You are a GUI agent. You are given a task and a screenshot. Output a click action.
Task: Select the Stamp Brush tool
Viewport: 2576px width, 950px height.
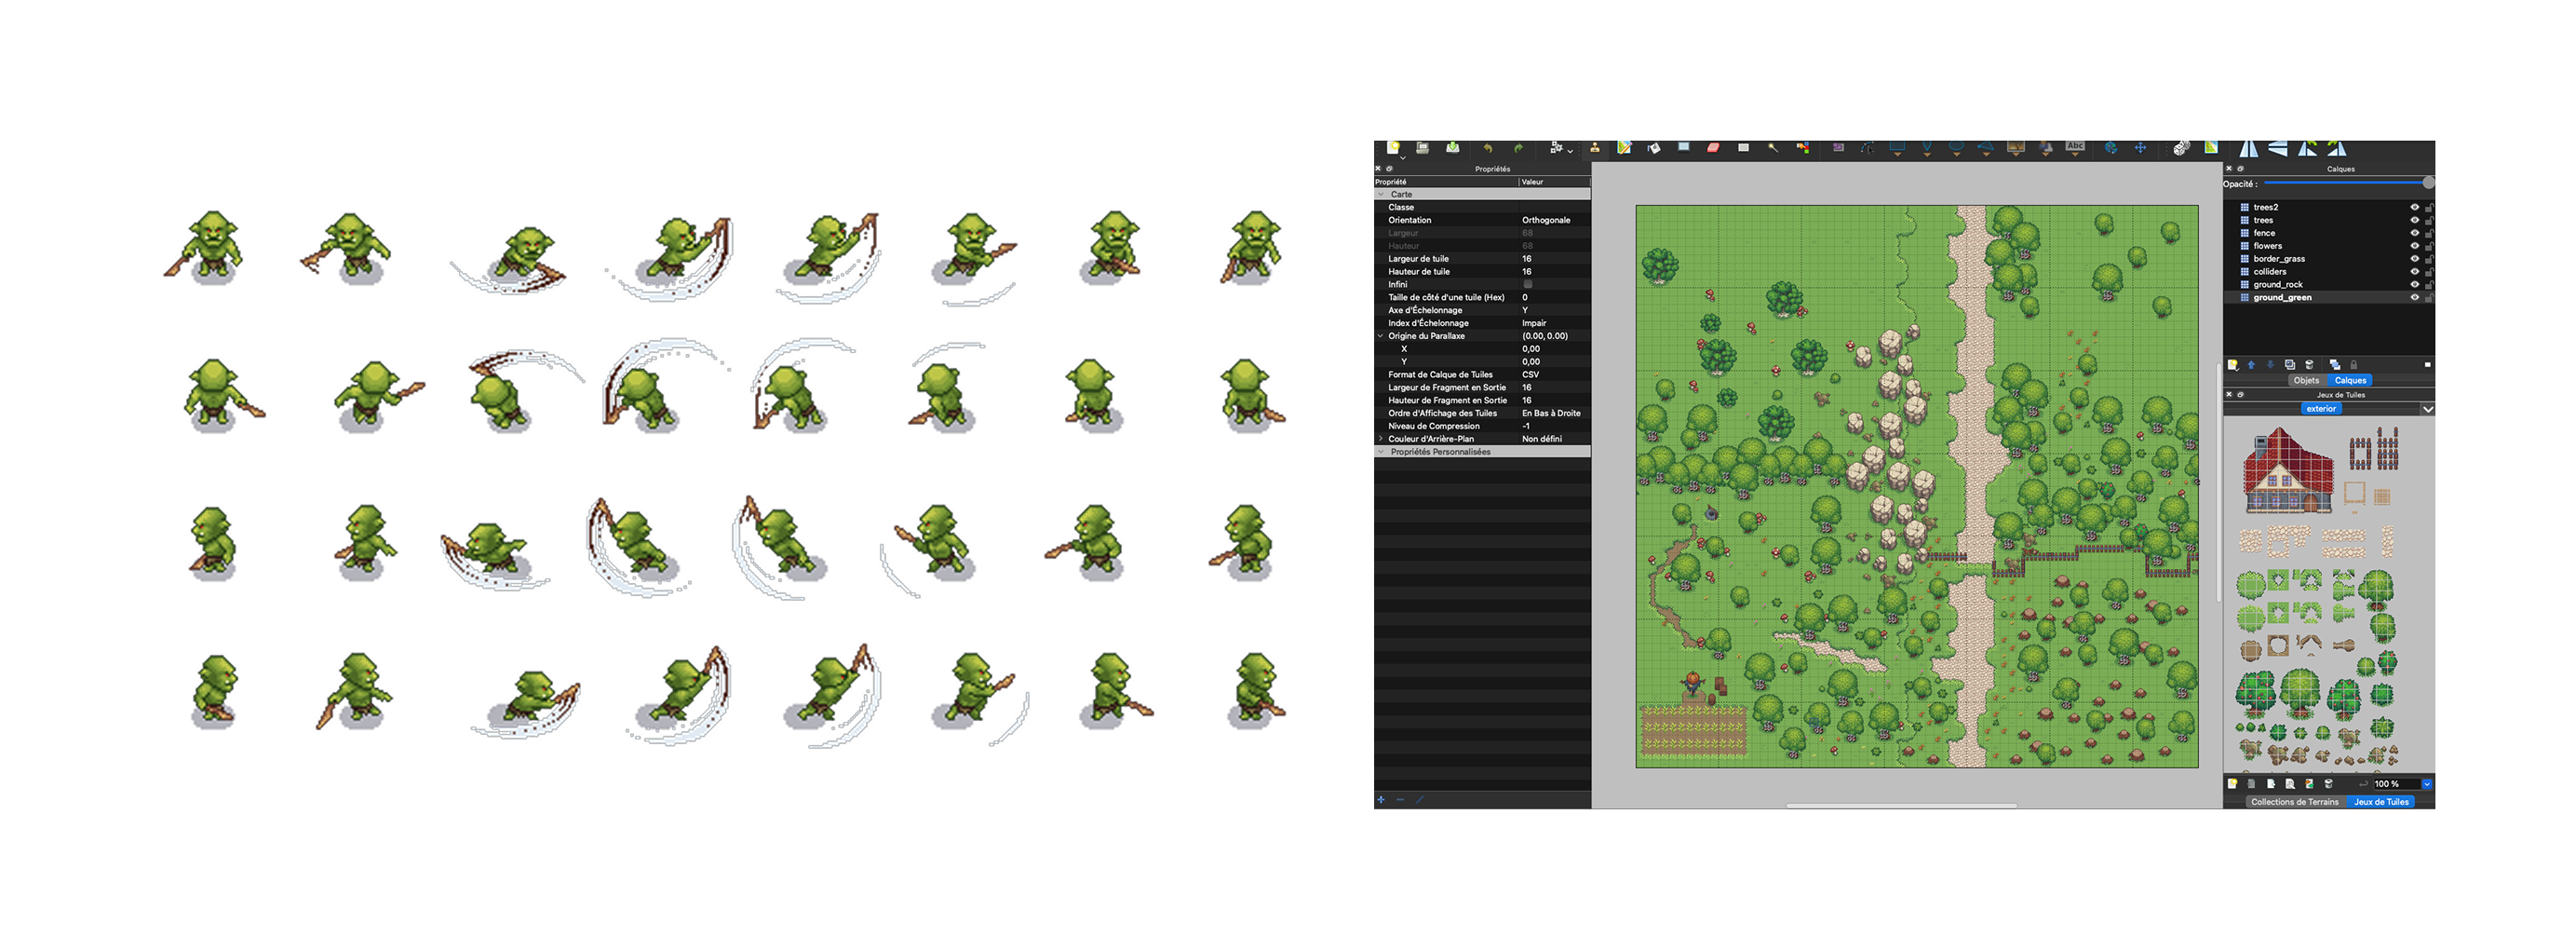point(1595,148)
